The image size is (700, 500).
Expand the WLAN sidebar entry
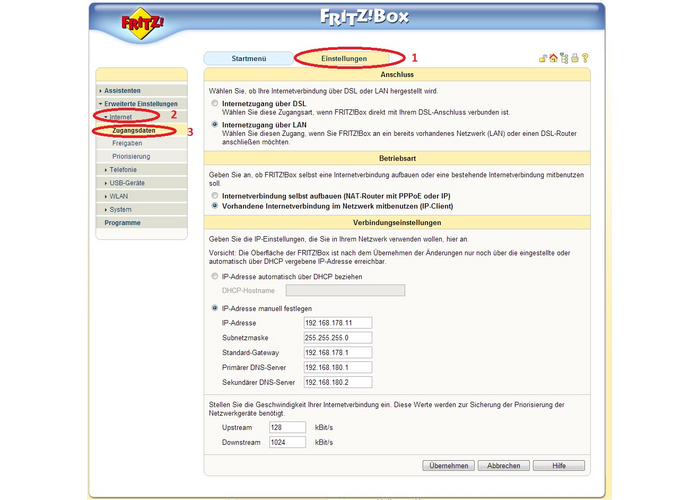coord(119,196)
